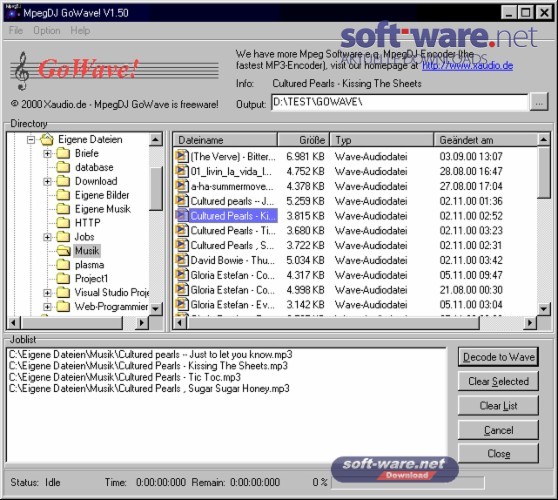This screenshot has height=500, width=558.
Task: Click the Download folder icon
Action: [x=63, y=181]
